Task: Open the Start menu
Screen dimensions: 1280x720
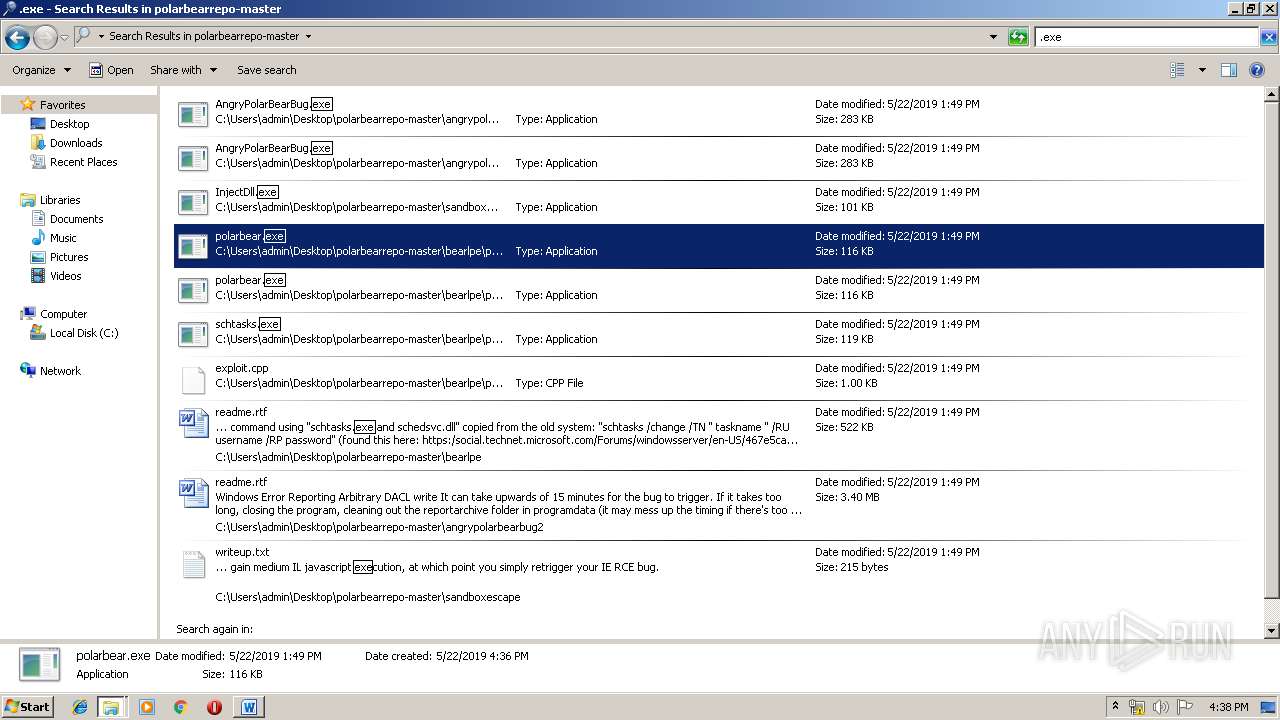Action: [28, 707]
